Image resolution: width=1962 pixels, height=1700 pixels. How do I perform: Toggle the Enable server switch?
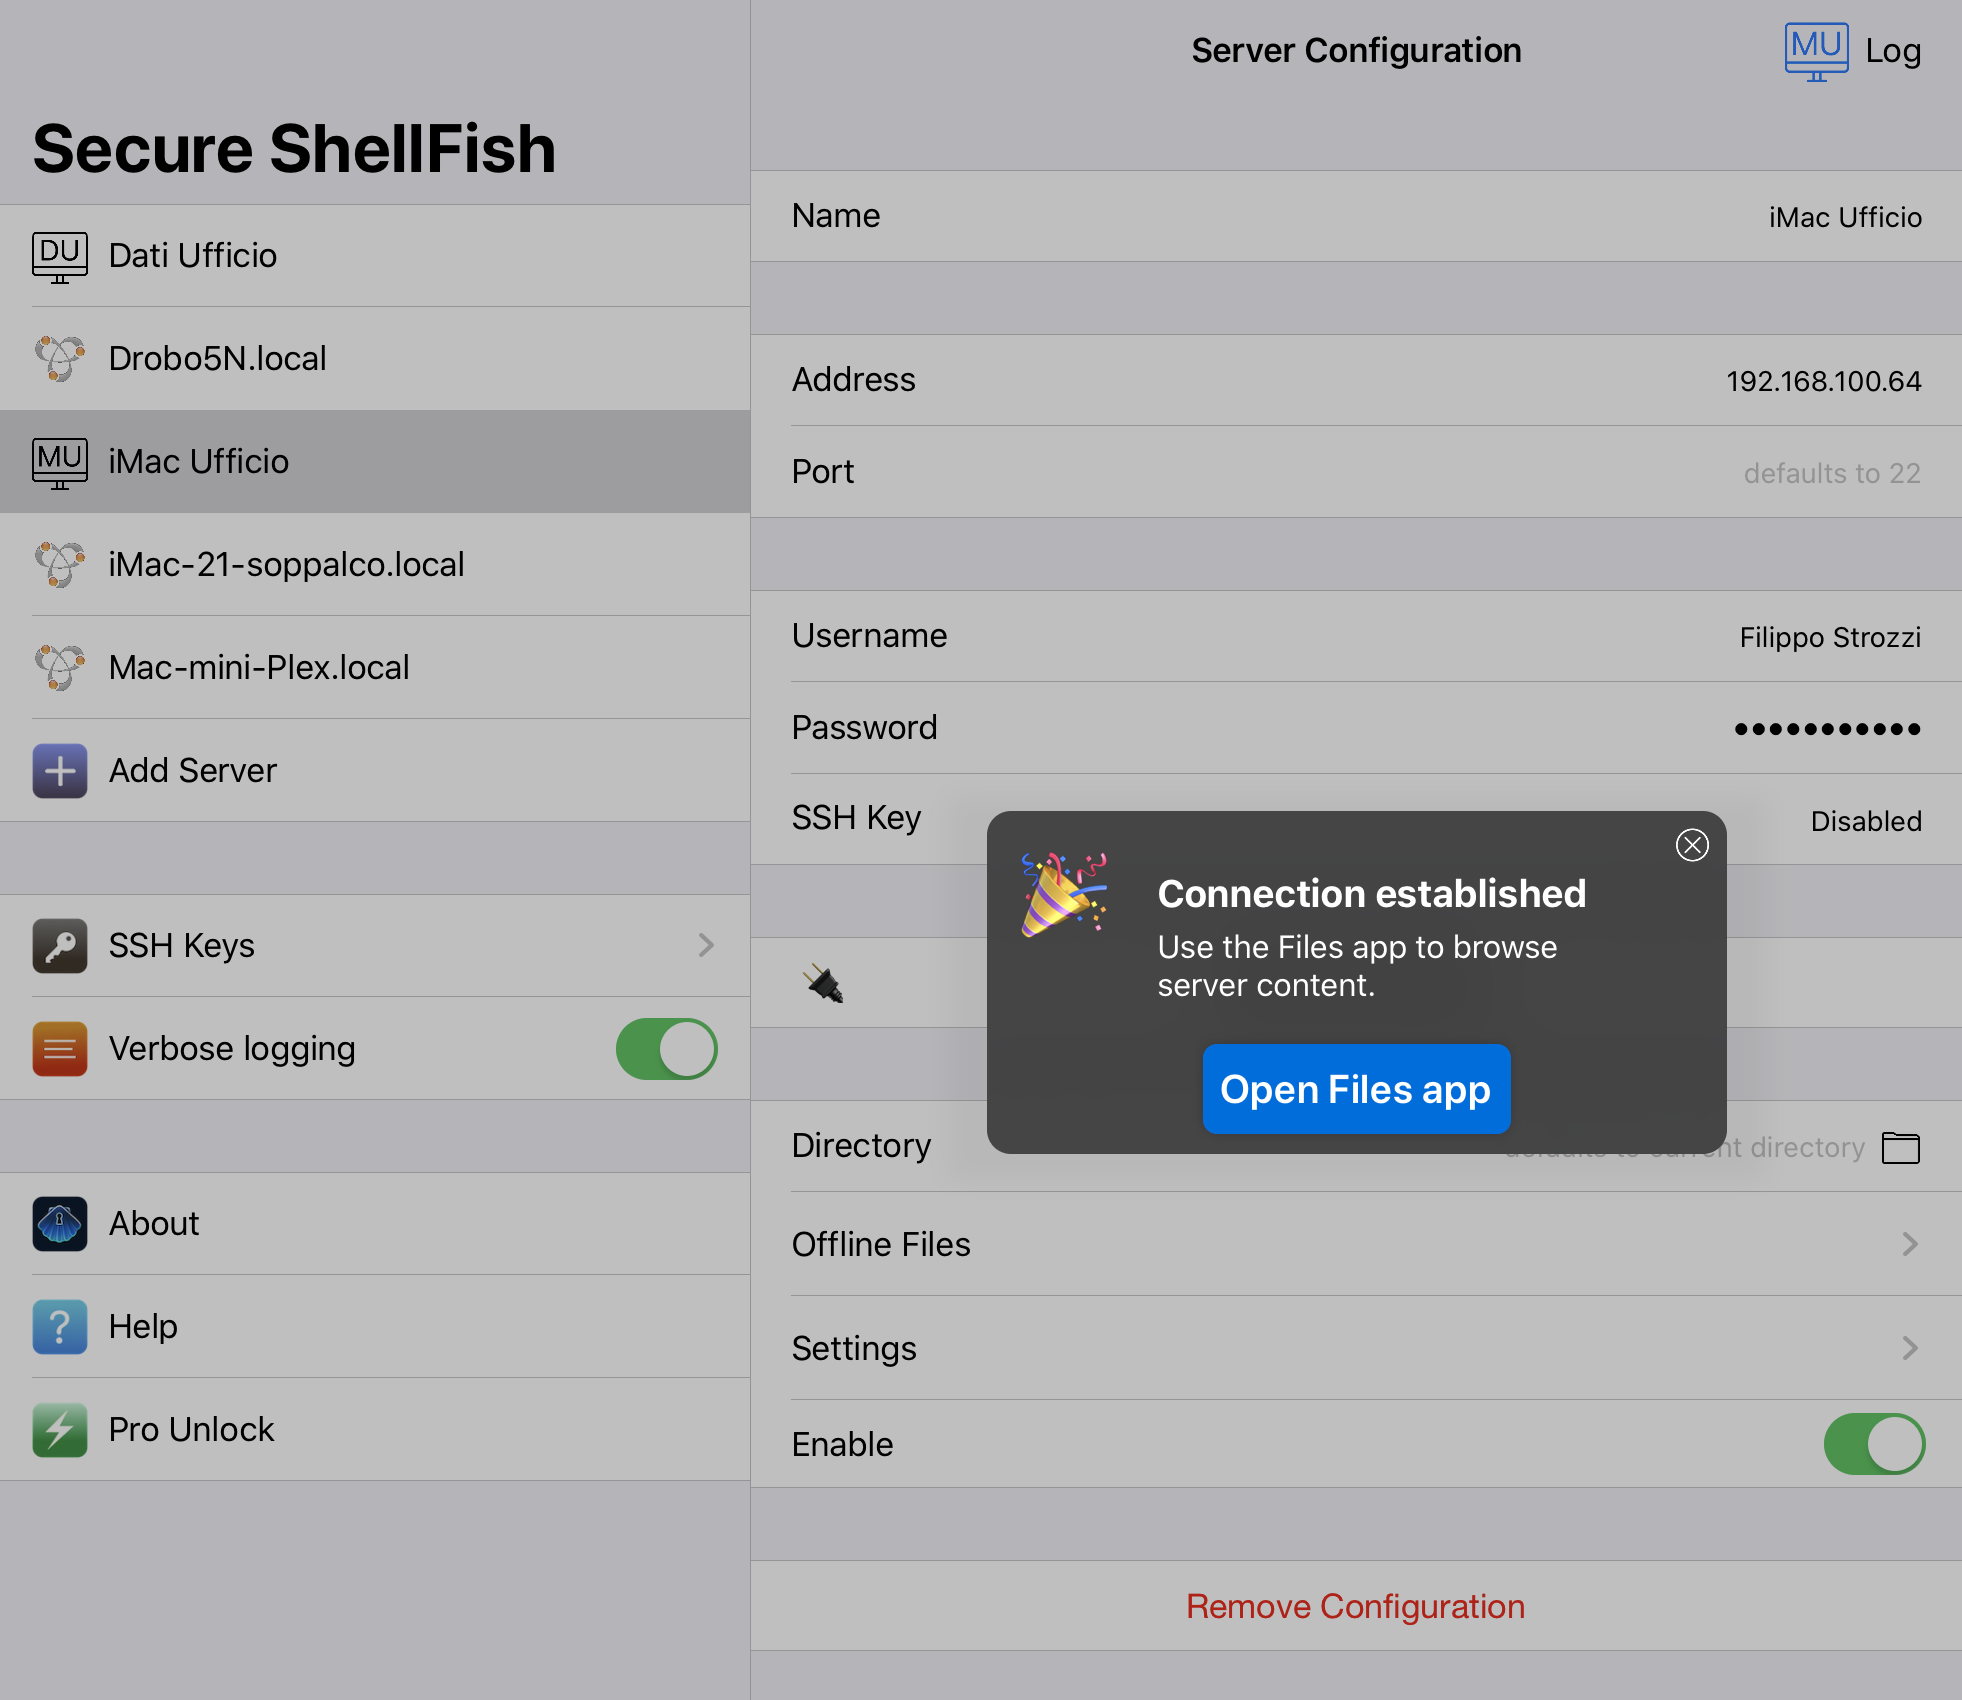tap(1874, 1444)
